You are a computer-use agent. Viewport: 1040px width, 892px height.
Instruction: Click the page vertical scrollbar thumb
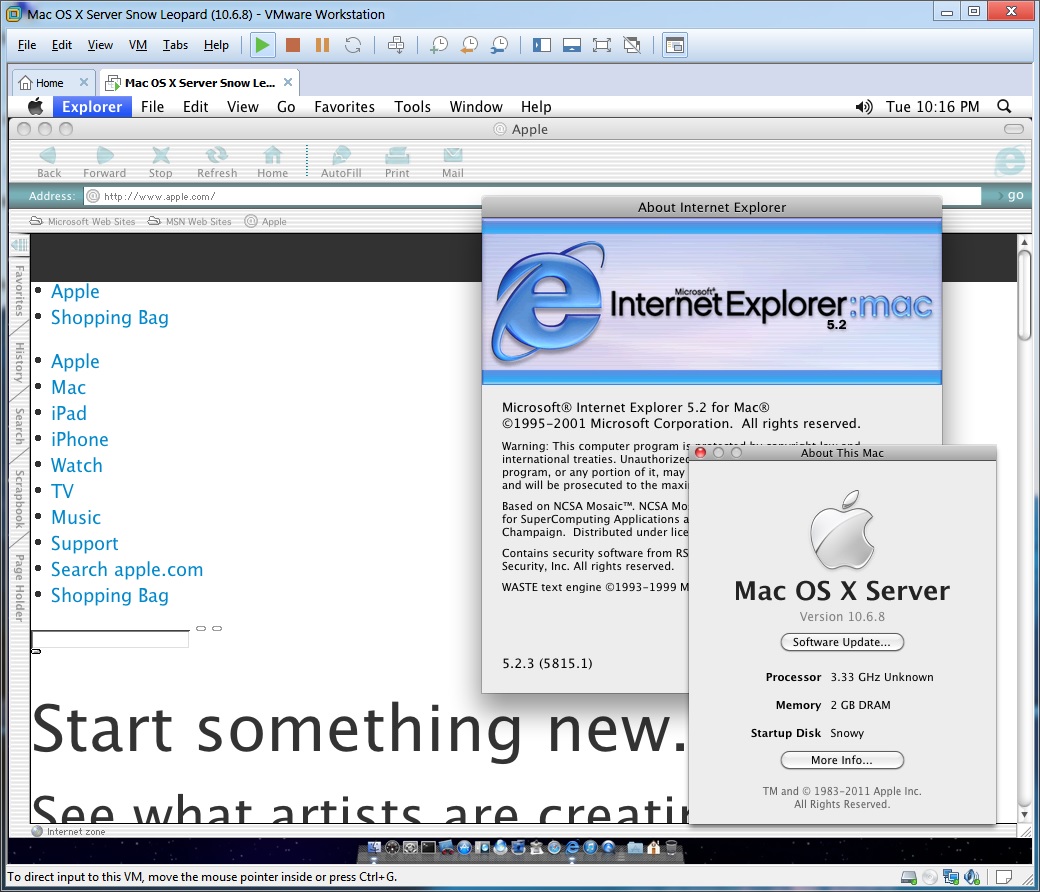click(1024, 295)
